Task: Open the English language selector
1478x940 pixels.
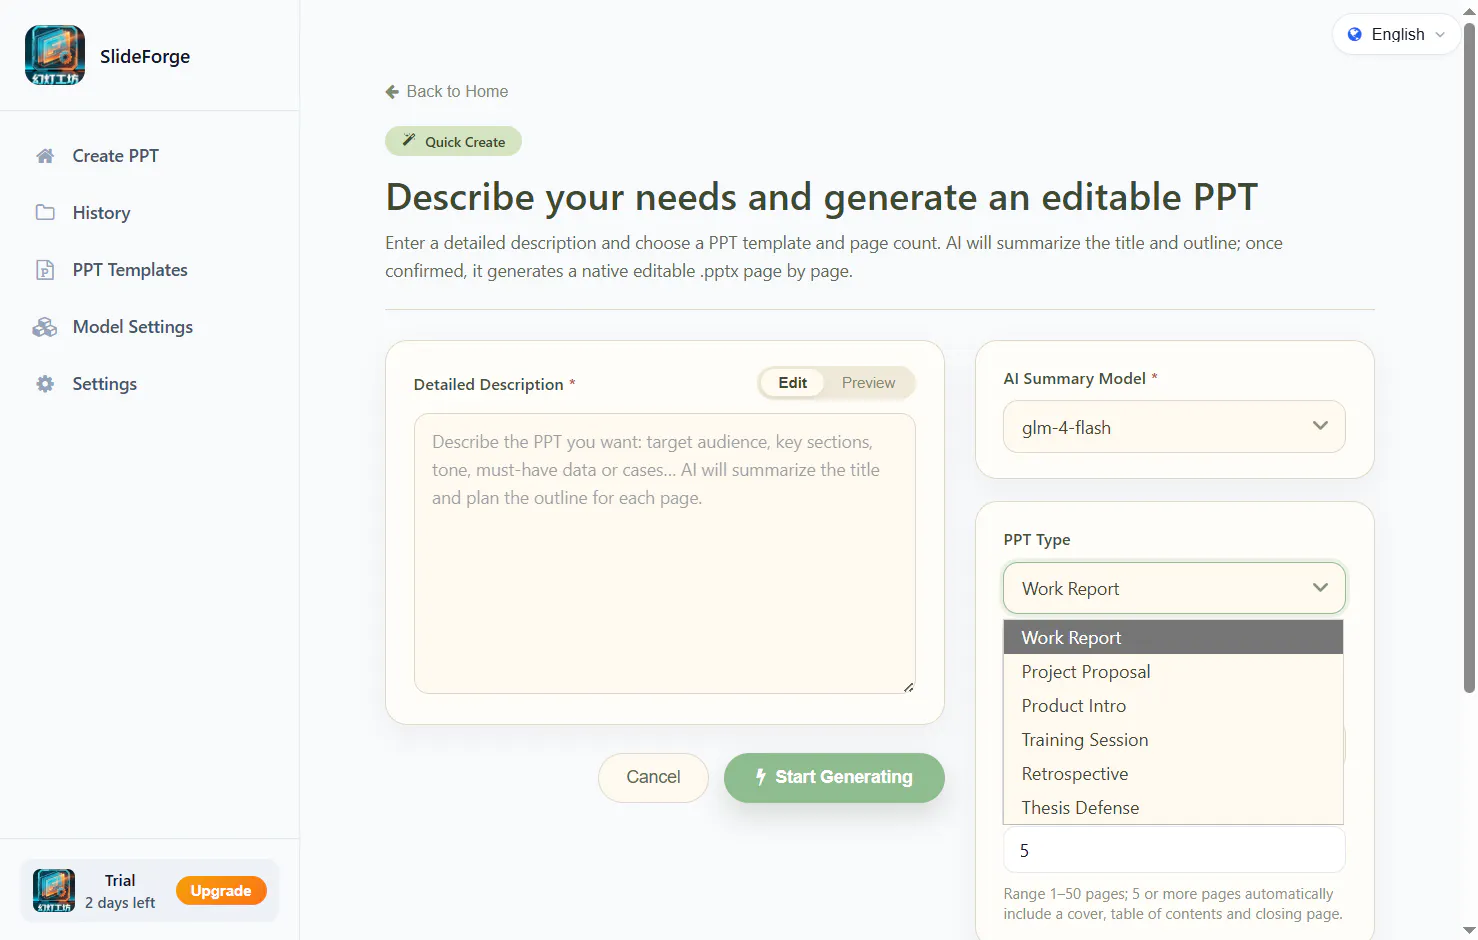Action: (x=1396, y=34)
